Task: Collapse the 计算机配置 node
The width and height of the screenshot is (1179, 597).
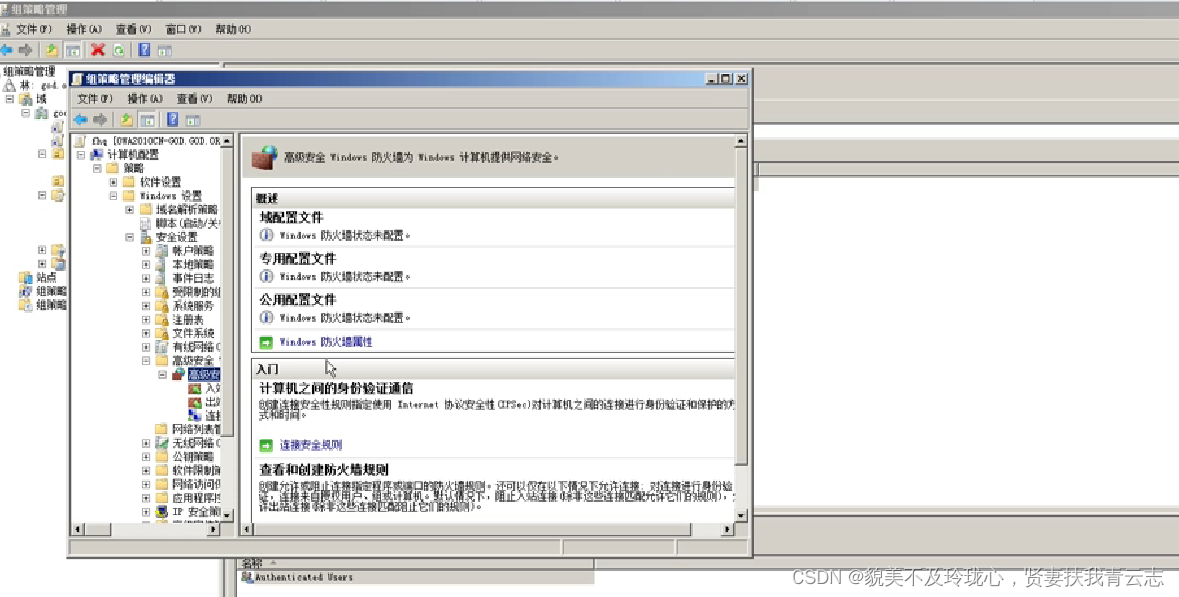Action: [80, 155]
